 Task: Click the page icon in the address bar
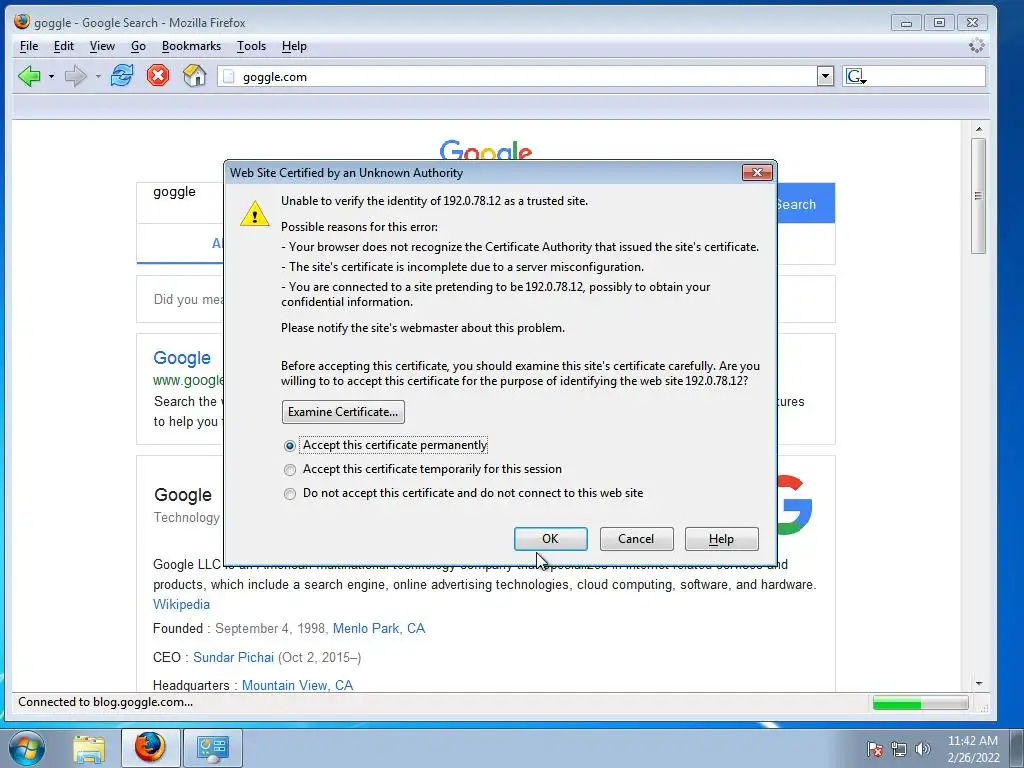[x=229, y=76]
